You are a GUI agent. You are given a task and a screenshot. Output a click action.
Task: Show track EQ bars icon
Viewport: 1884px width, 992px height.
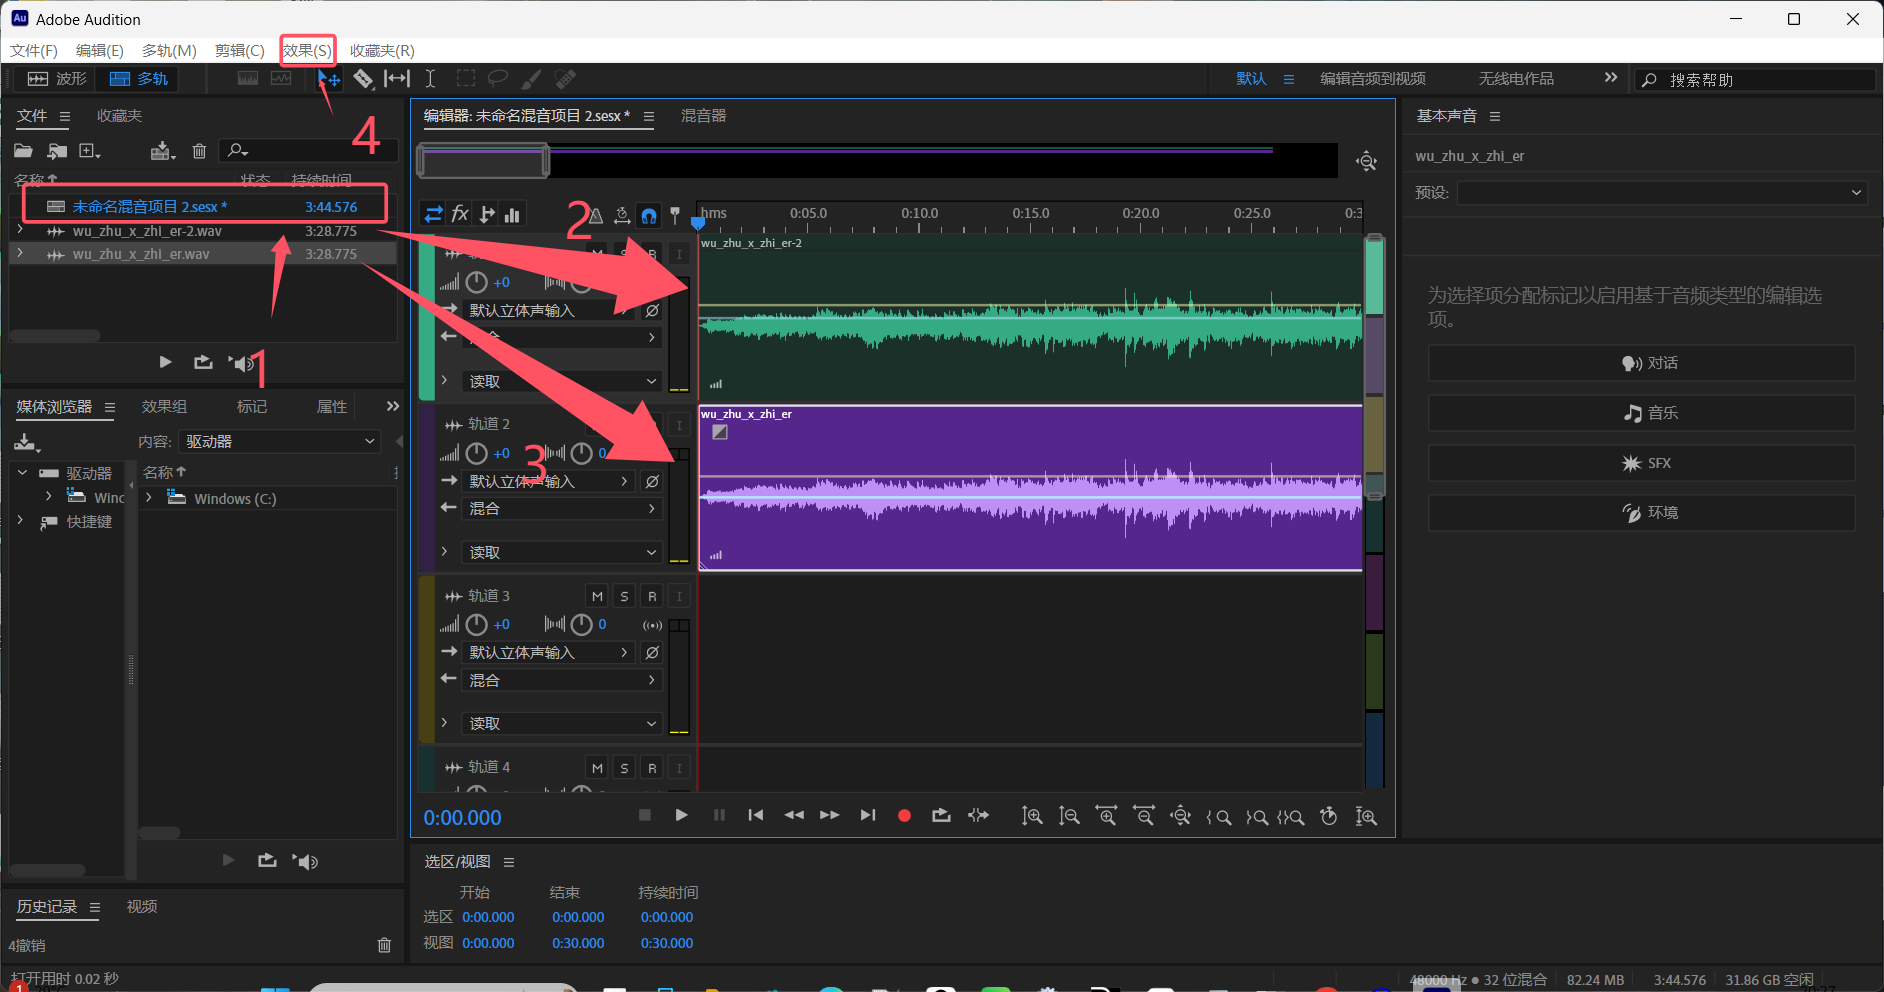pyautogui.click(x=512, y=214)
